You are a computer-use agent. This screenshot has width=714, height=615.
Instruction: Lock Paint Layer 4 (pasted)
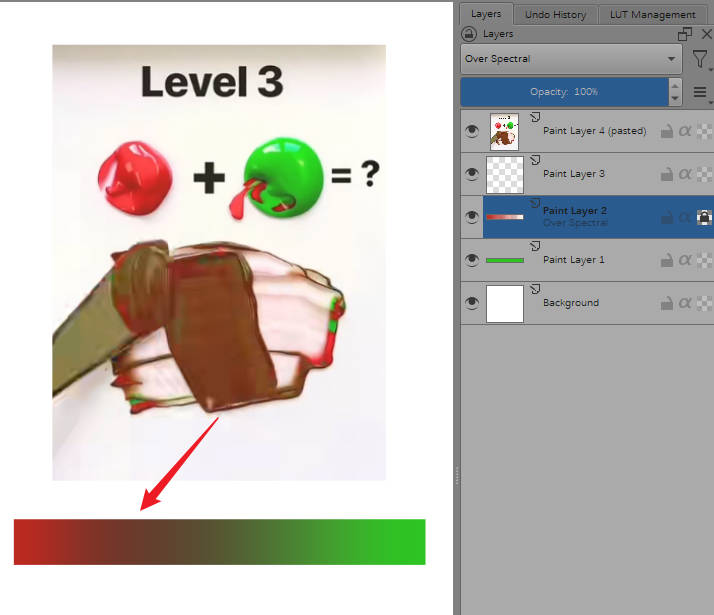667,131
